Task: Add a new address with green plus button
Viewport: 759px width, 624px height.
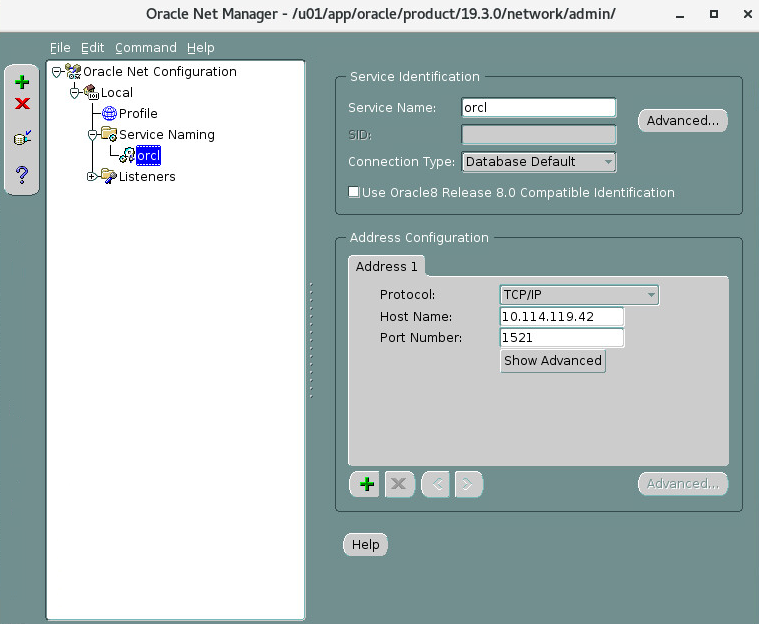Action: [x=366, y=484]
